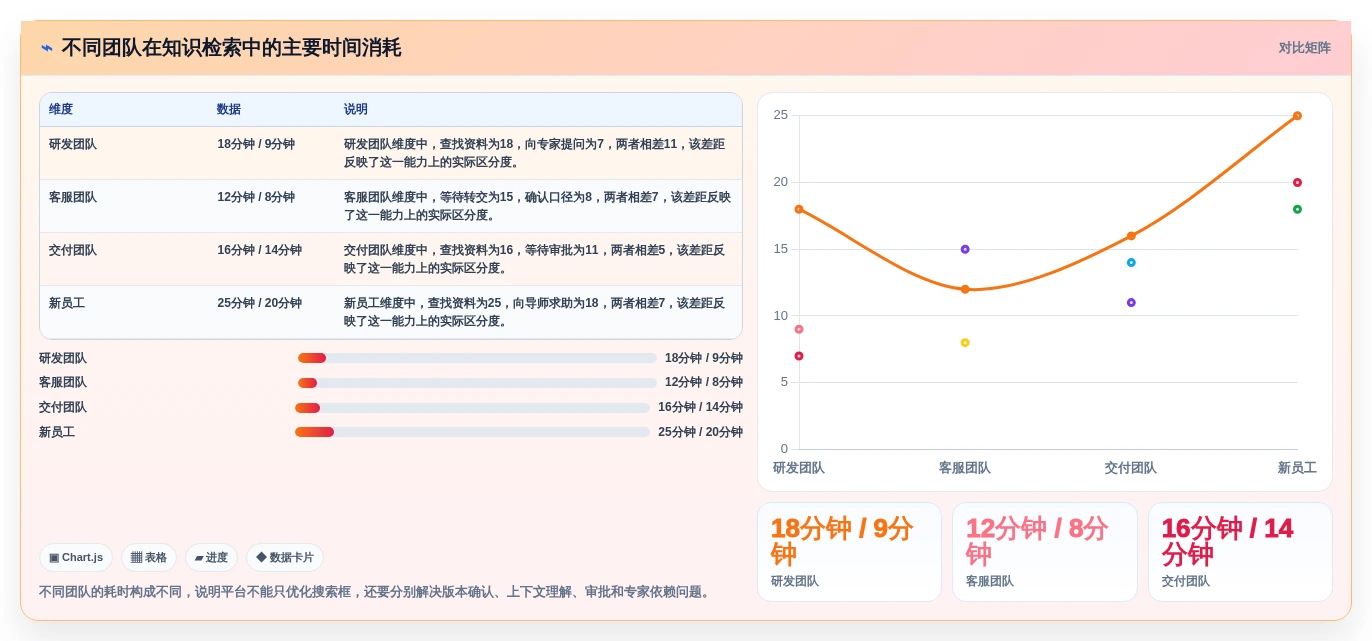Click the summary sentence starting 不同团队的耗时构成不同
This screenshot has height=641, width=1372.
377,592
